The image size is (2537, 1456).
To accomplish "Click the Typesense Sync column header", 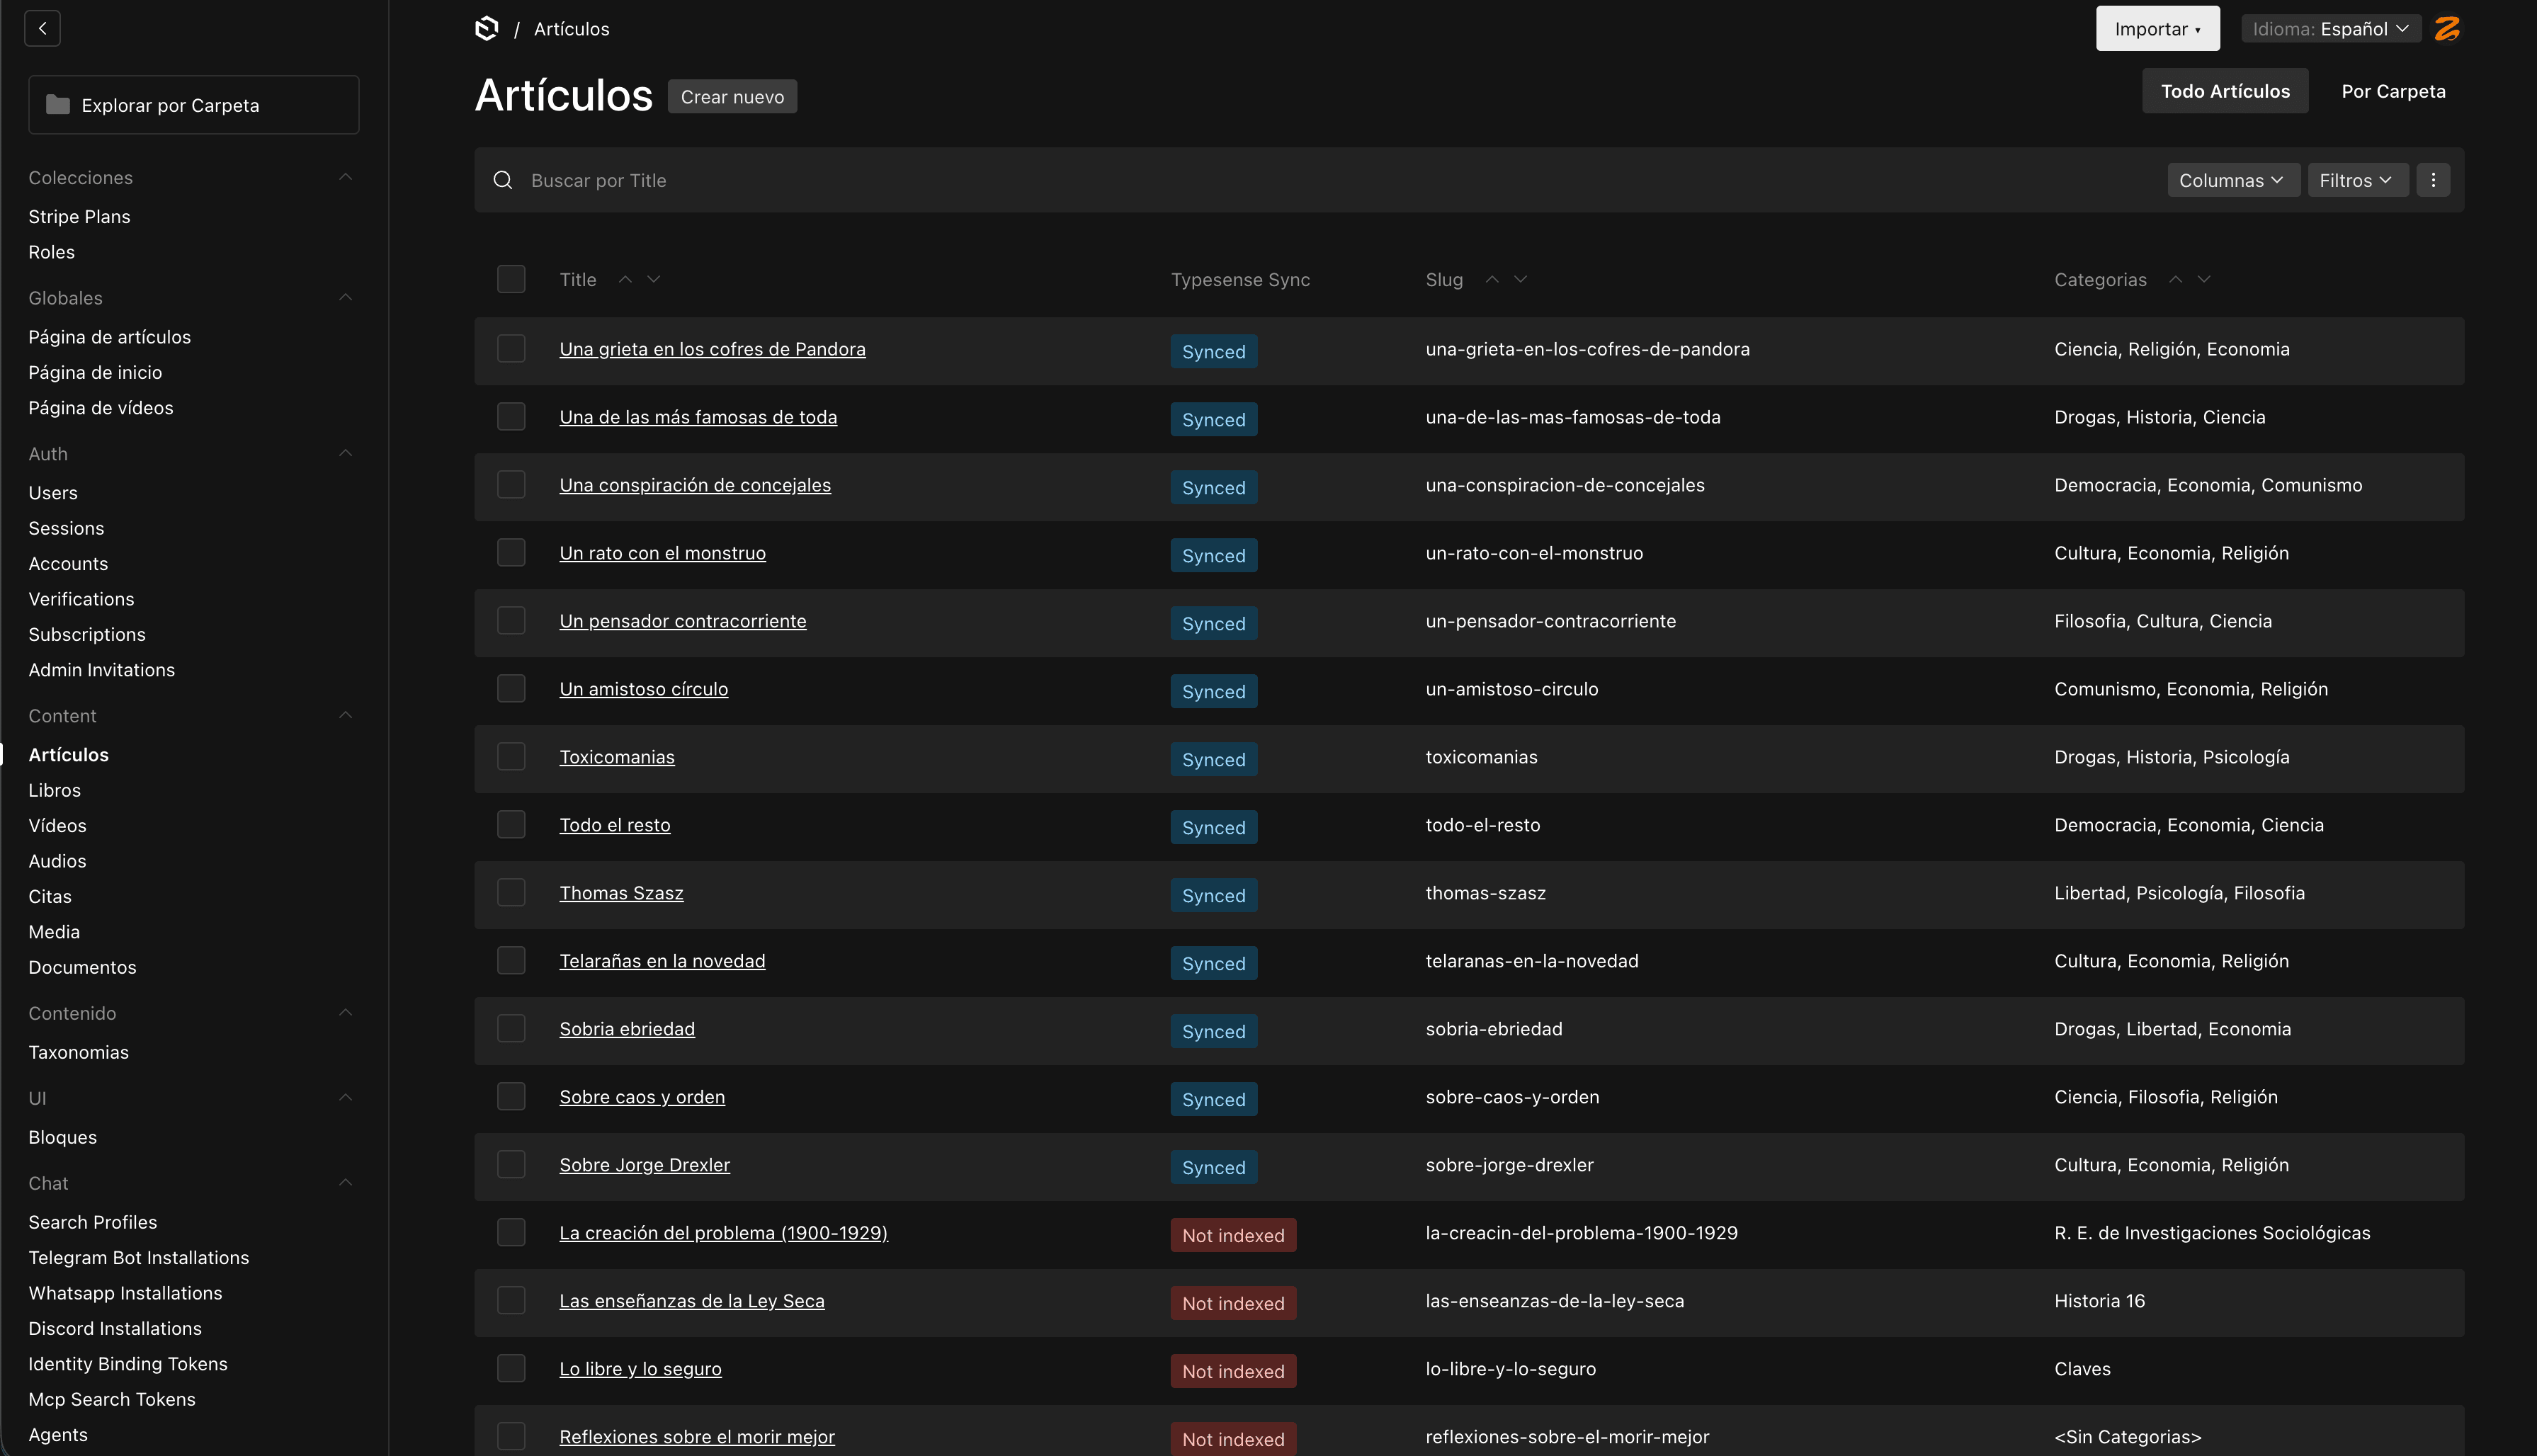I will pyautogui.click(x=1240, y=280).
